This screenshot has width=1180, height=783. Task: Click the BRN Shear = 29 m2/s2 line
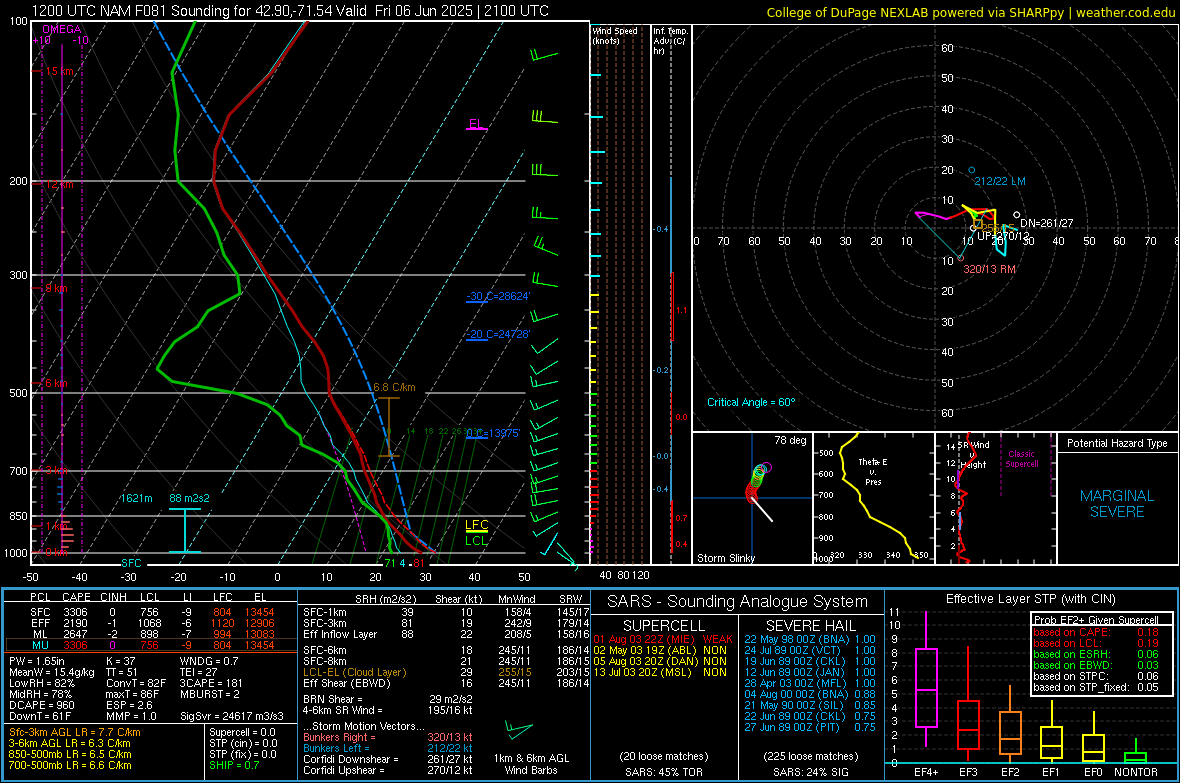(x=388, y=699)
